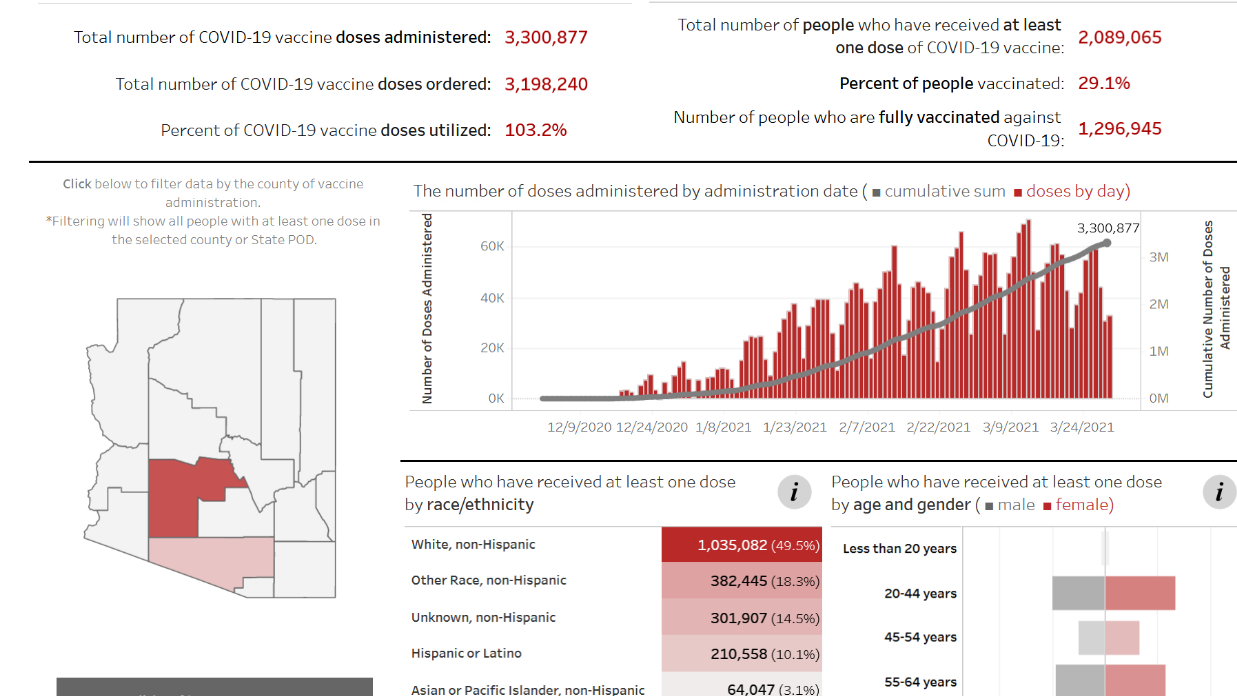
Task: Click Hispanic or Latino 210,558 cell
Action: [741, 654]
